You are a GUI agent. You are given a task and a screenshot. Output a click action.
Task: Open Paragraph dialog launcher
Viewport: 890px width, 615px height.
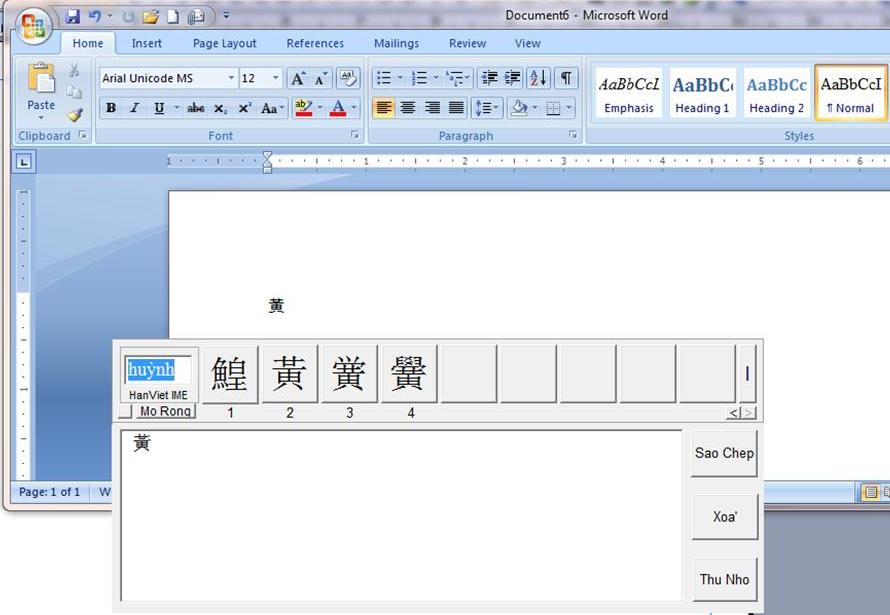(x=573, y=135)
